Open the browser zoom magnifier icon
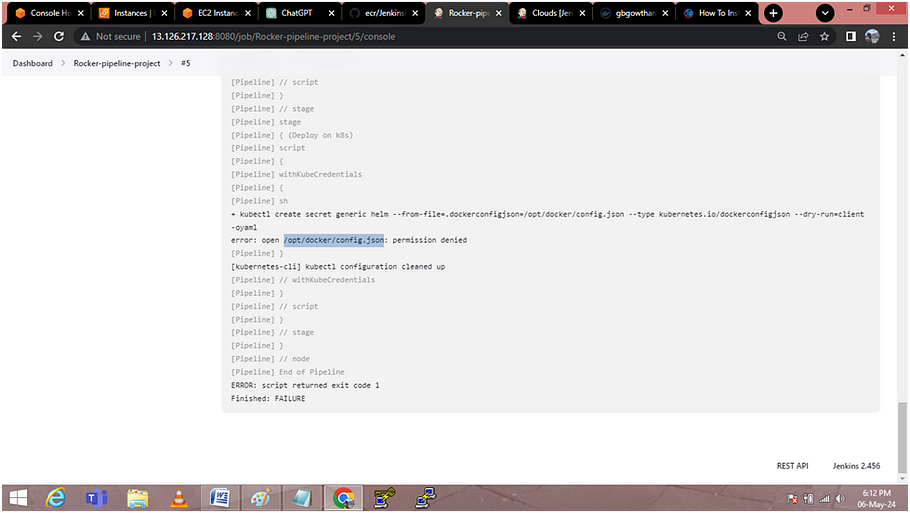The height and width of the screenshot is (513, 910). tap(782, 37)
